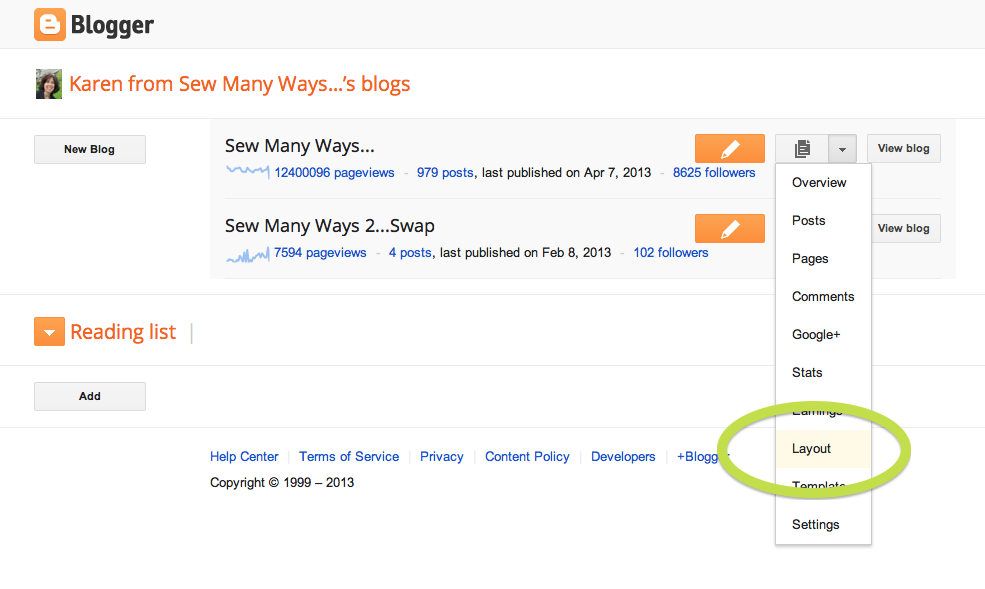This screenshot has width=985, height=589.
Task: Click the sparkline graph for the Swap blog
Action: (247, 252)
